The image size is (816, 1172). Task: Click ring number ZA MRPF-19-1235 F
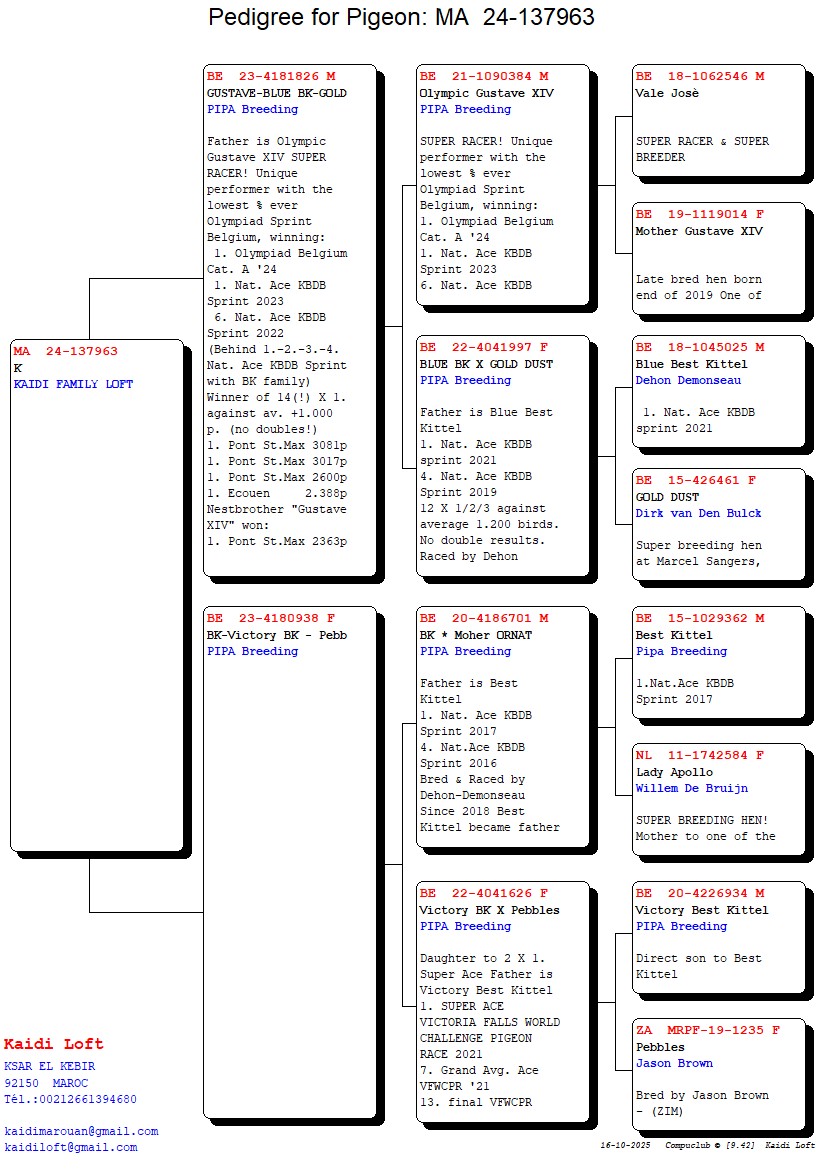(707, 1030)
